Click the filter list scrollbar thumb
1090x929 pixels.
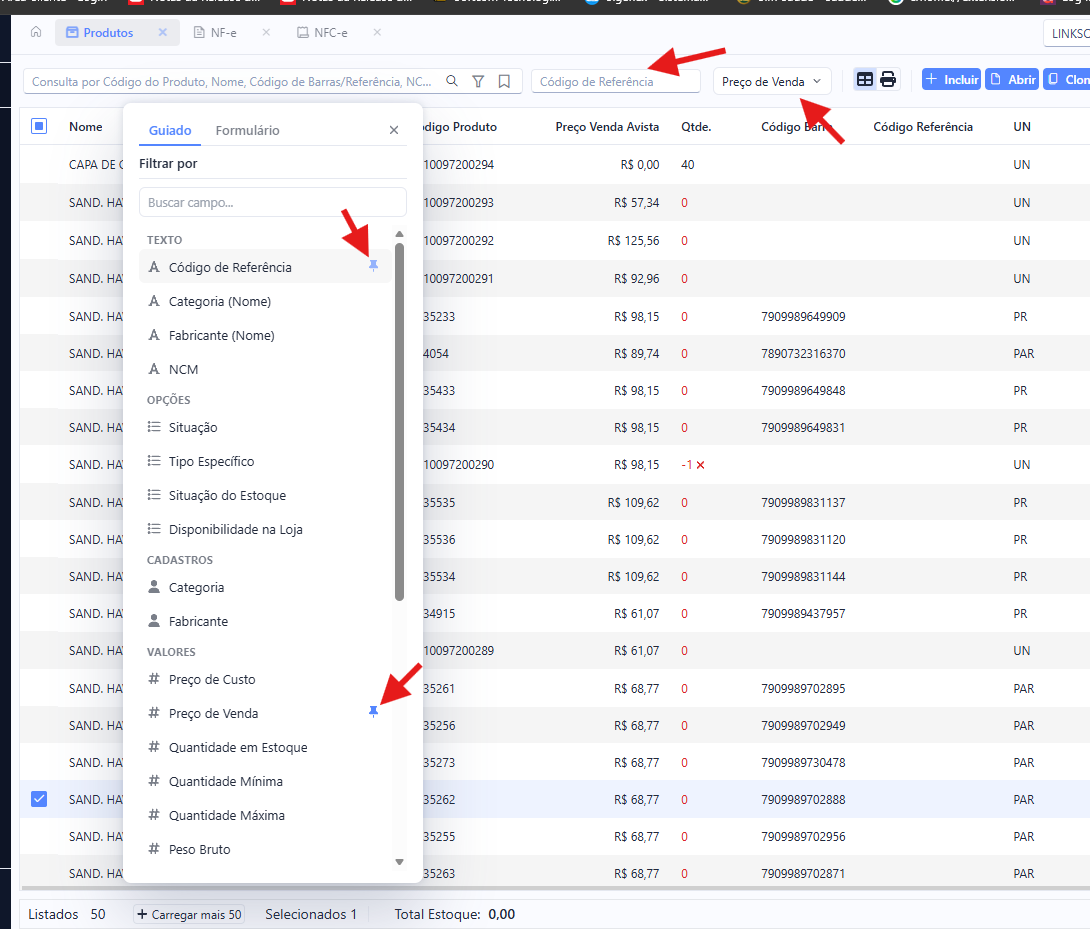(399, 421)
